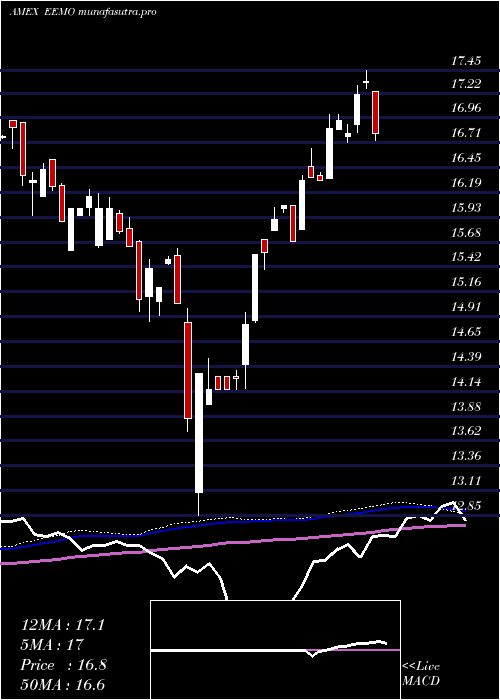
Task: Click inside the MACD indicator panel
Action: point(275,650)
